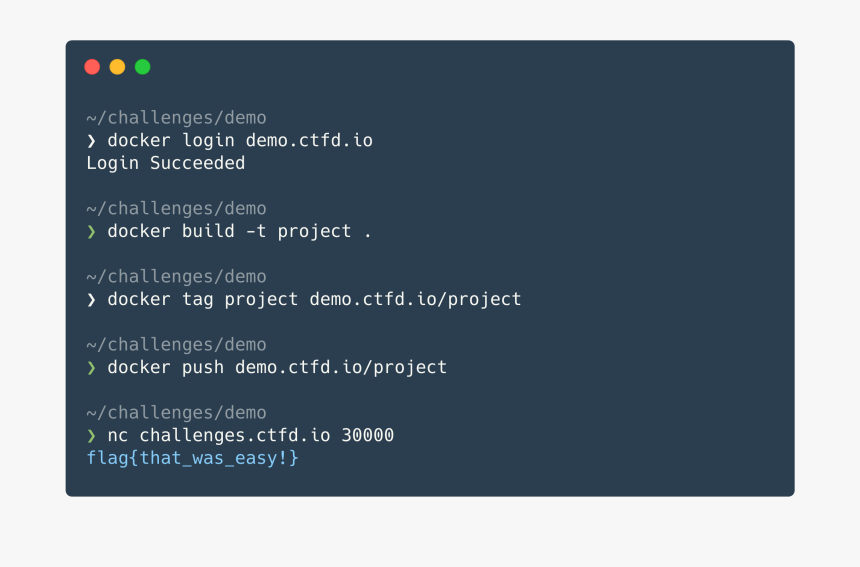The width and height of the screenshot is (860, 567).
Task: Click the yellow minimize window dot
Action: [117, 67]
